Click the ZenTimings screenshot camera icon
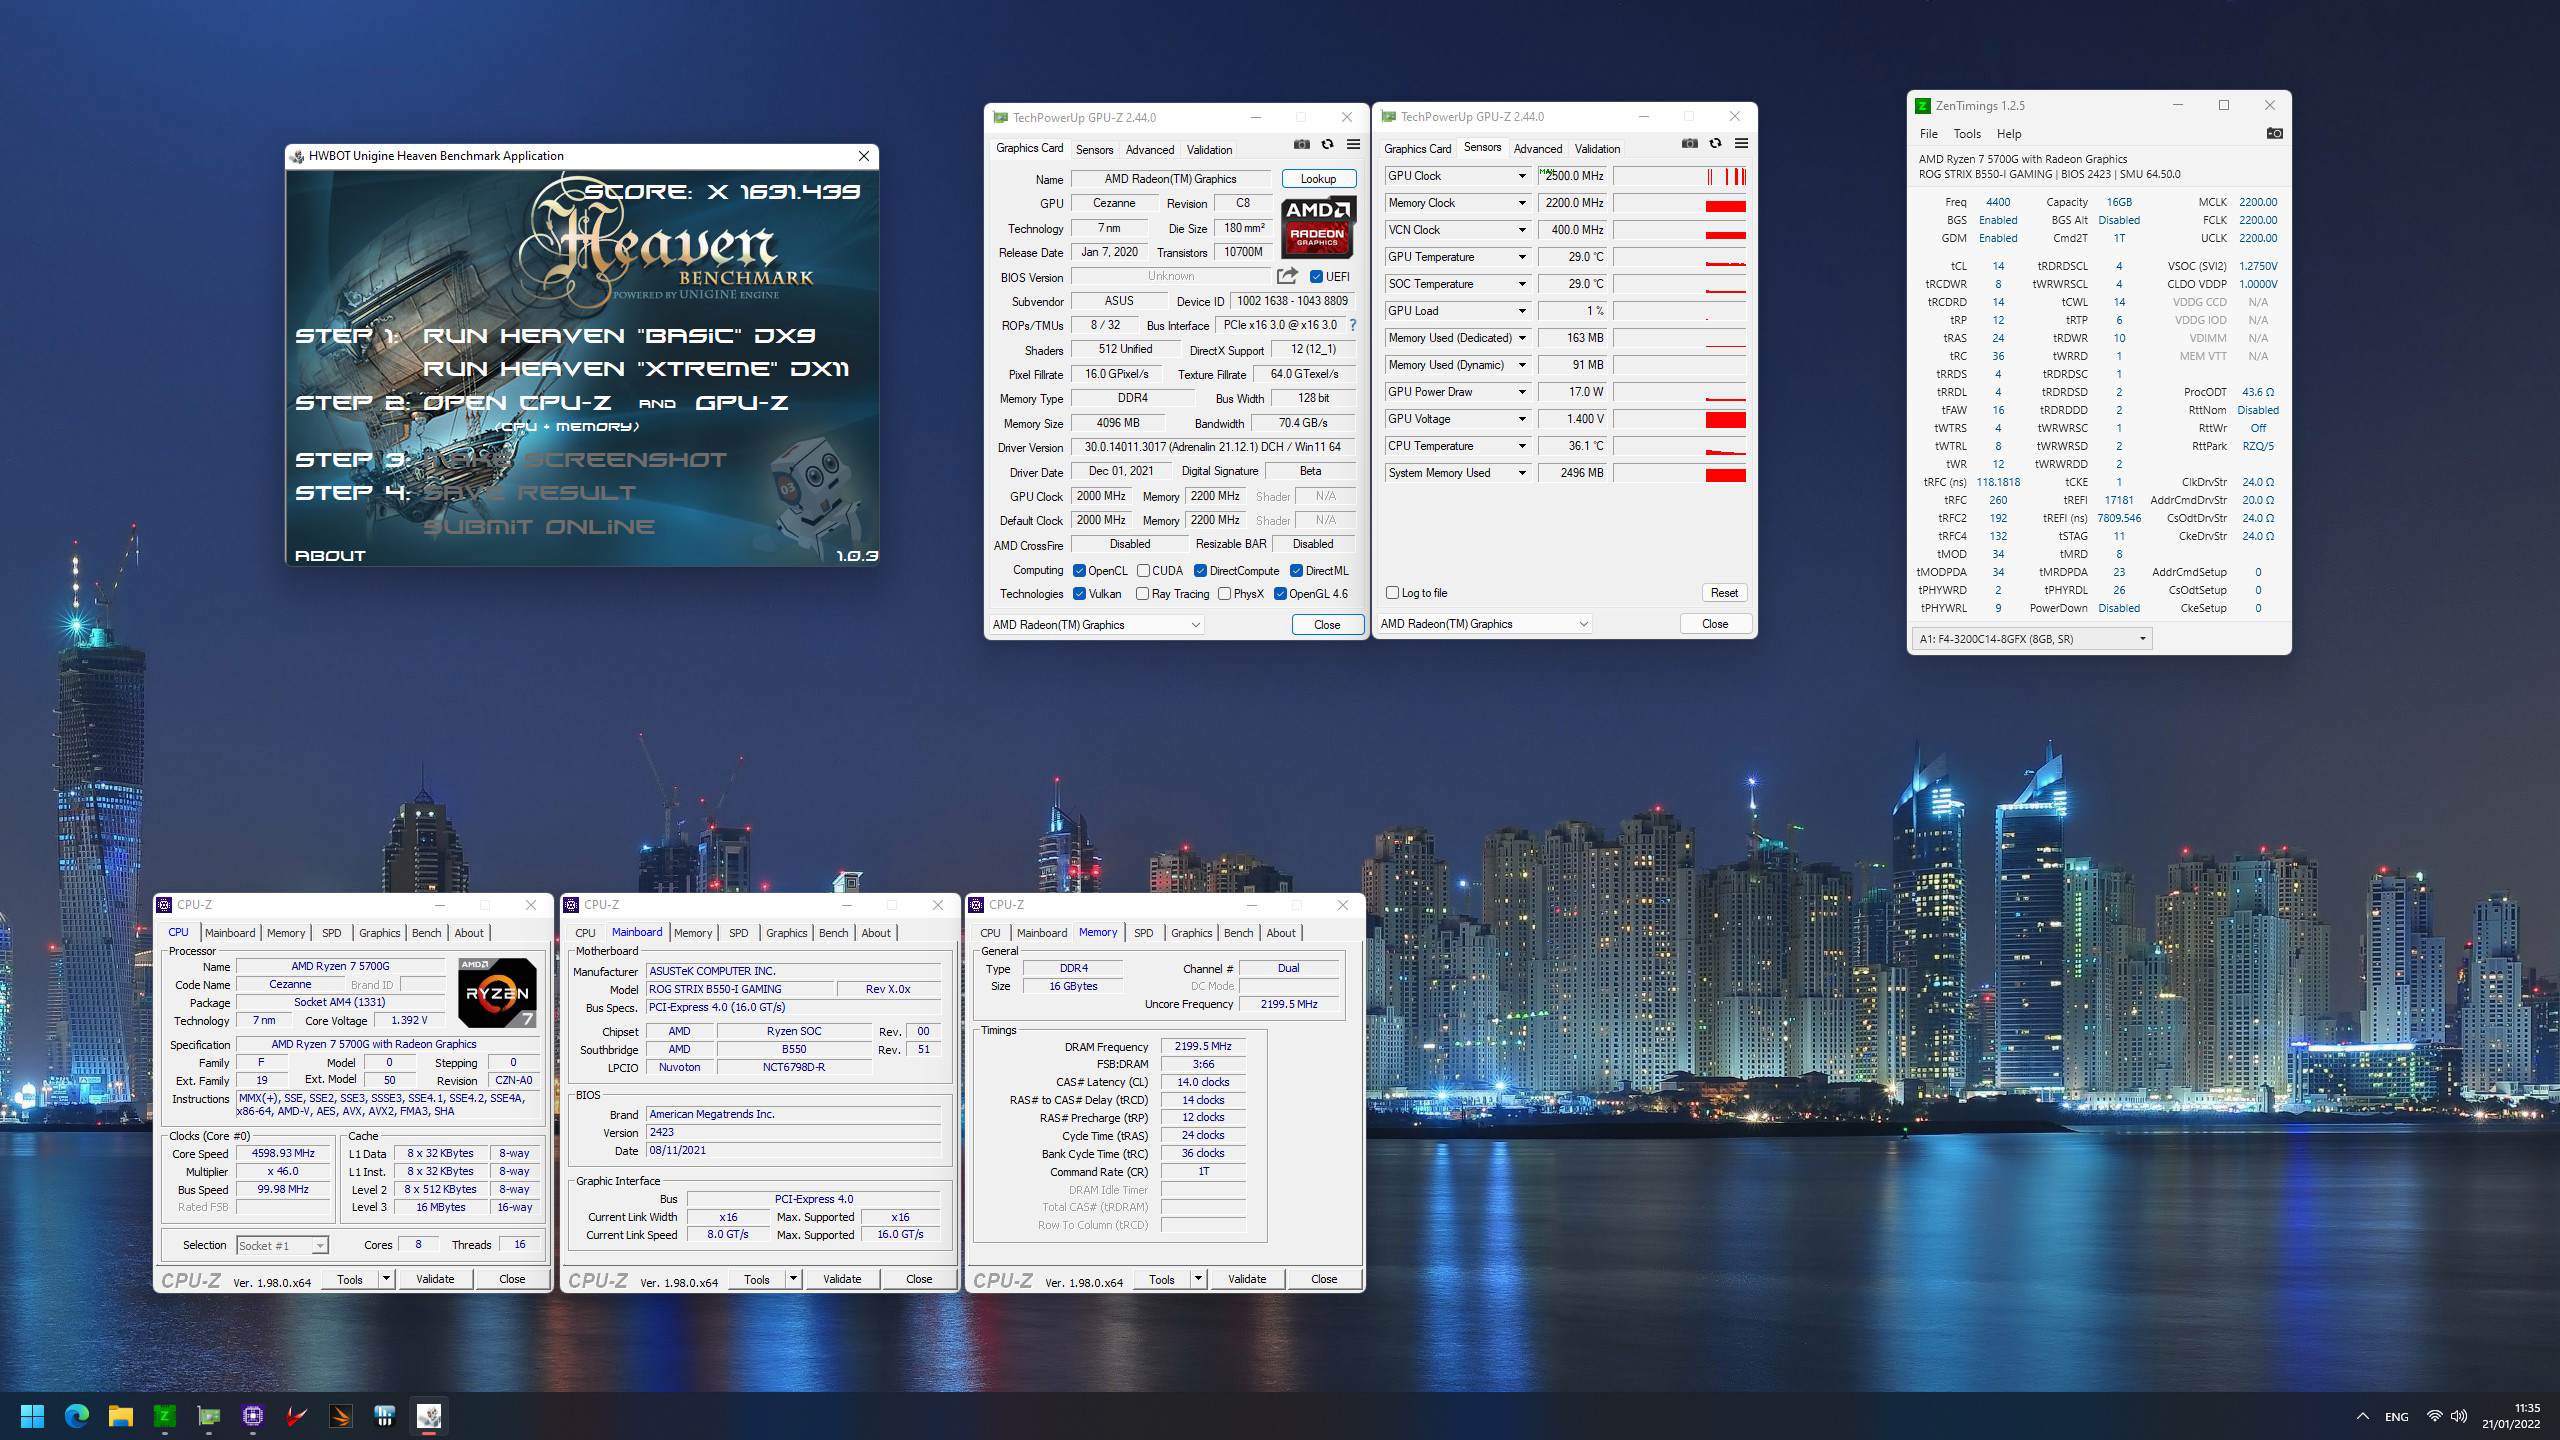The height and width of the screenshot is (1440, 2560). pos(2274,133)
